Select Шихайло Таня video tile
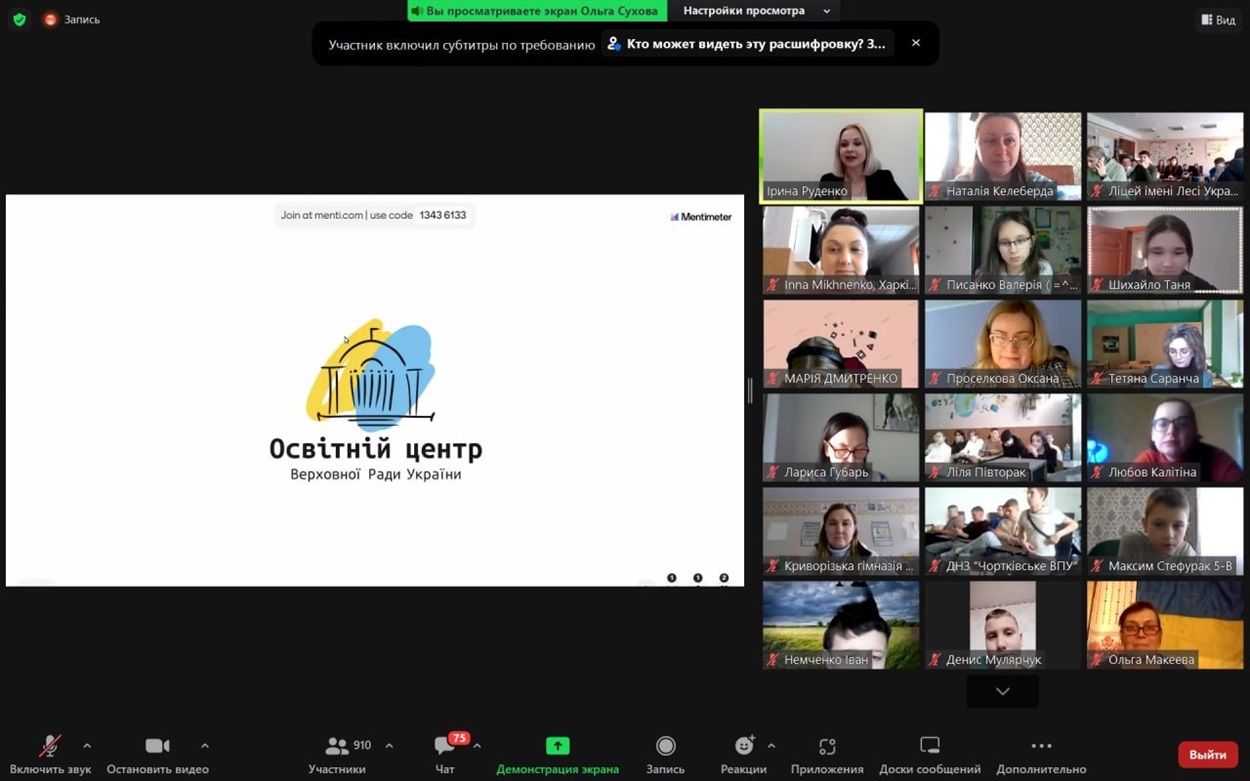1250x781 pixels. pos(1165,250)
